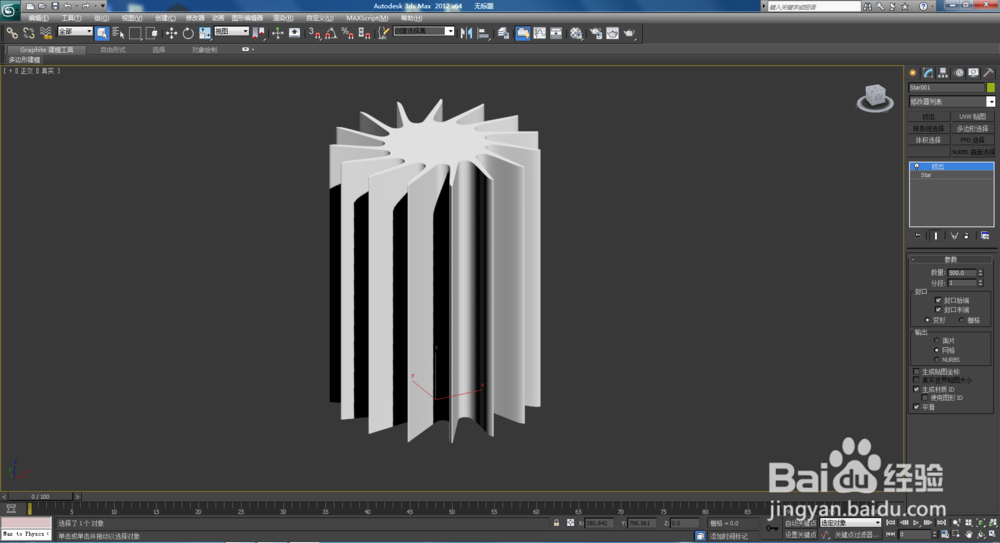Click the Render Production teapot icon
1000x543 pixels.
[629, 33]
